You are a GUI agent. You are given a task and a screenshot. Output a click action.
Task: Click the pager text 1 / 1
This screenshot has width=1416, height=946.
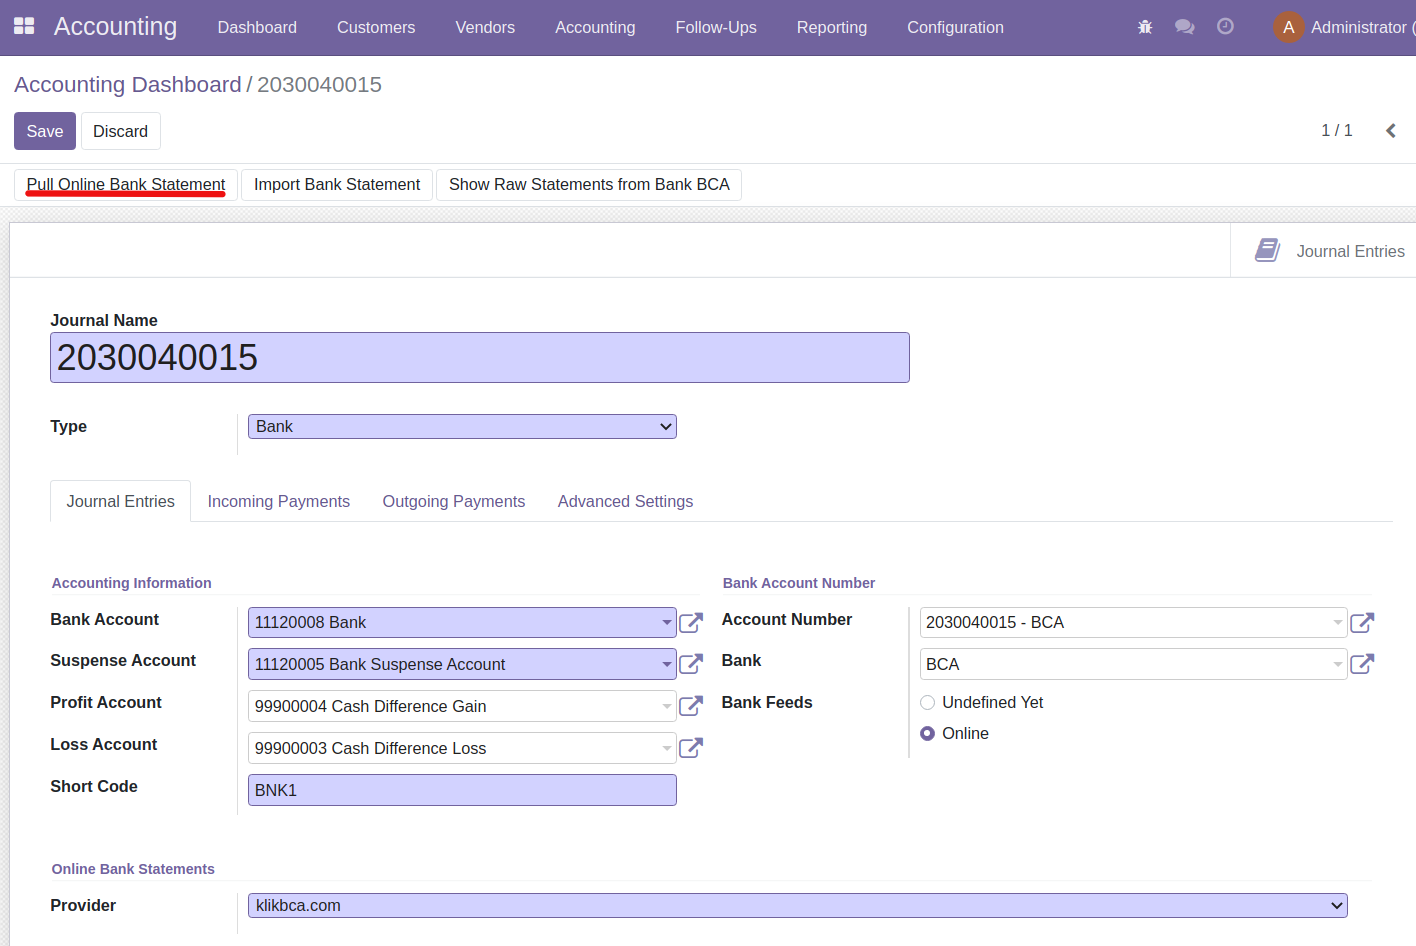[1336, 131]
